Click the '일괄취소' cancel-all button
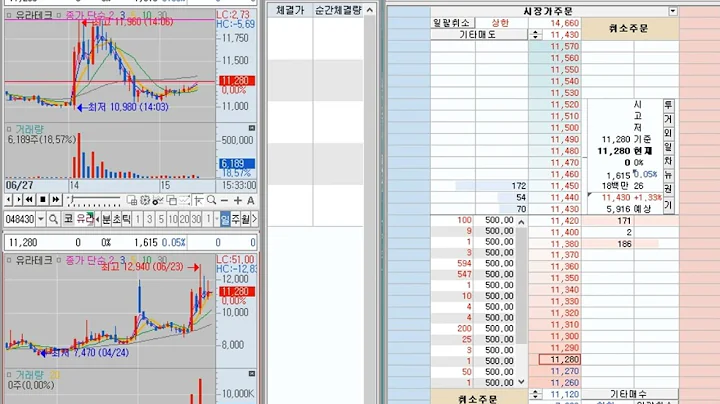720x404 pixels. (452, 22)
